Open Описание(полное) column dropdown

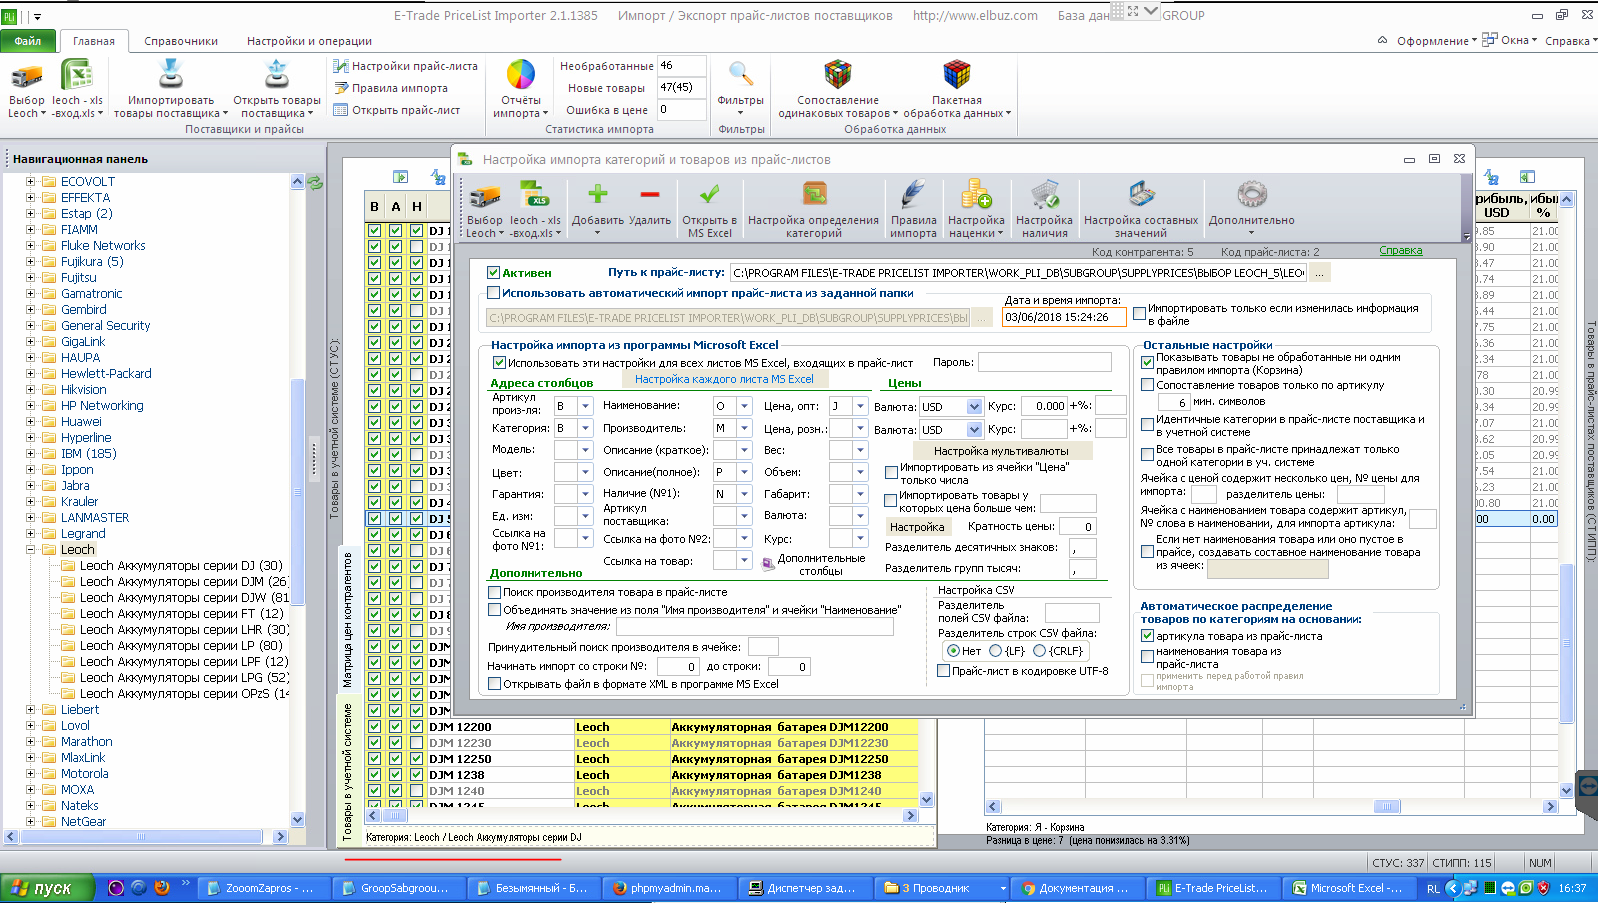(744, 472)
